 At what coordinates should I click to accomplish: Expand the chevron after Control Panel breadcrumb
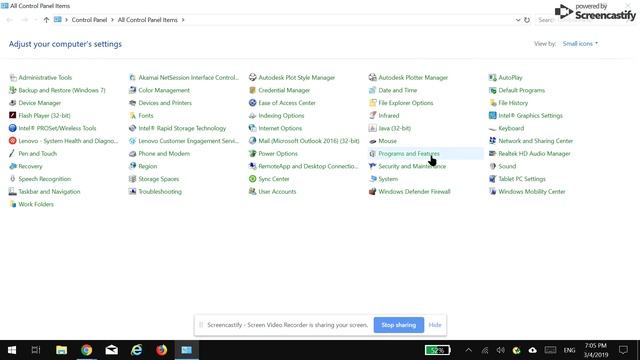pos(112,20)
